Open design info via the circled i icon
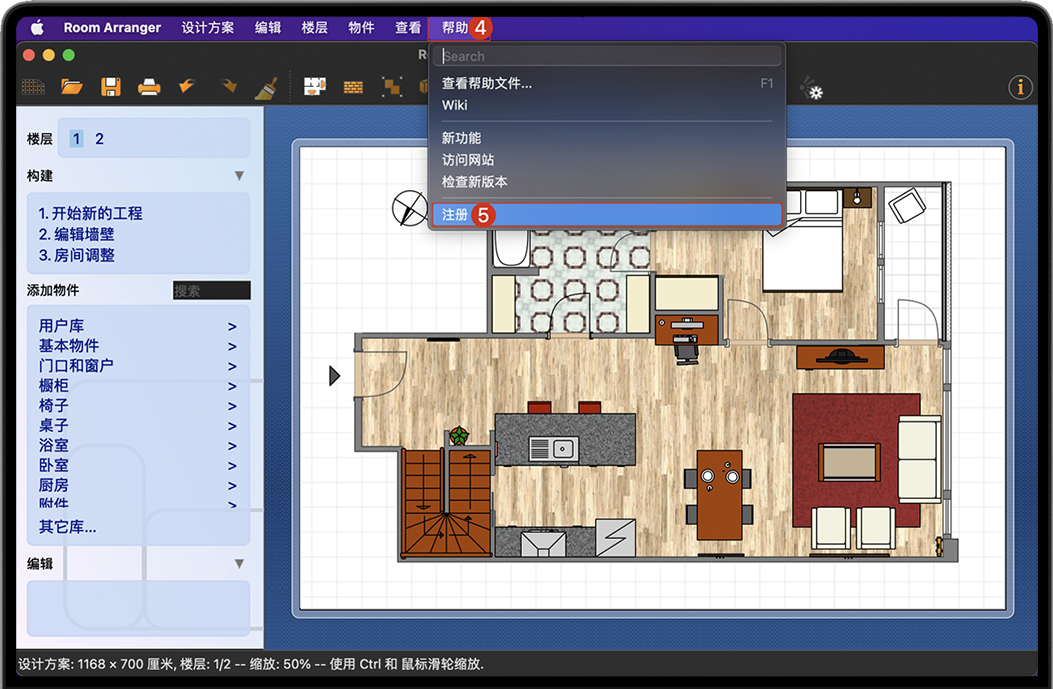The image size is (1053, 689). [1020, 87]
